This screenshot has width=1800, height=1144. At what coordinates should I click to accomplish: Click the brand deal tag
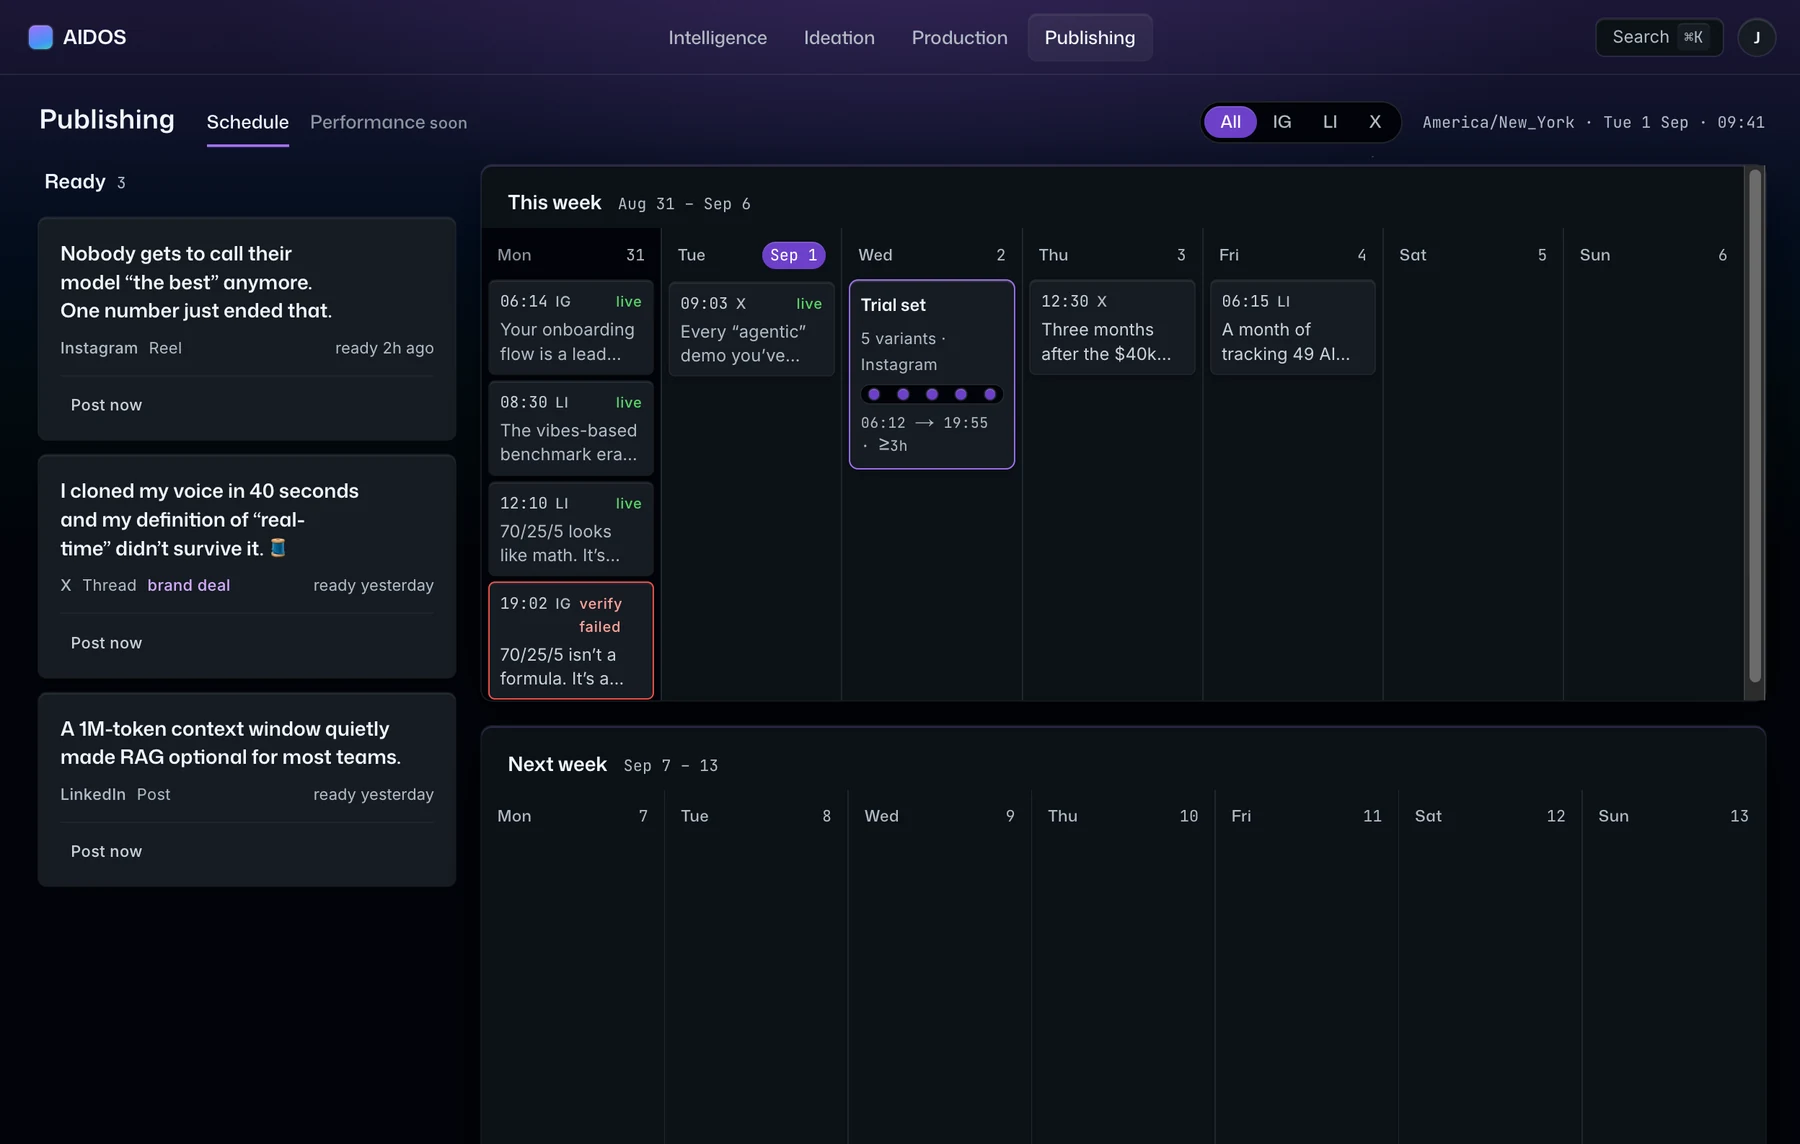[x=188, y=585]
